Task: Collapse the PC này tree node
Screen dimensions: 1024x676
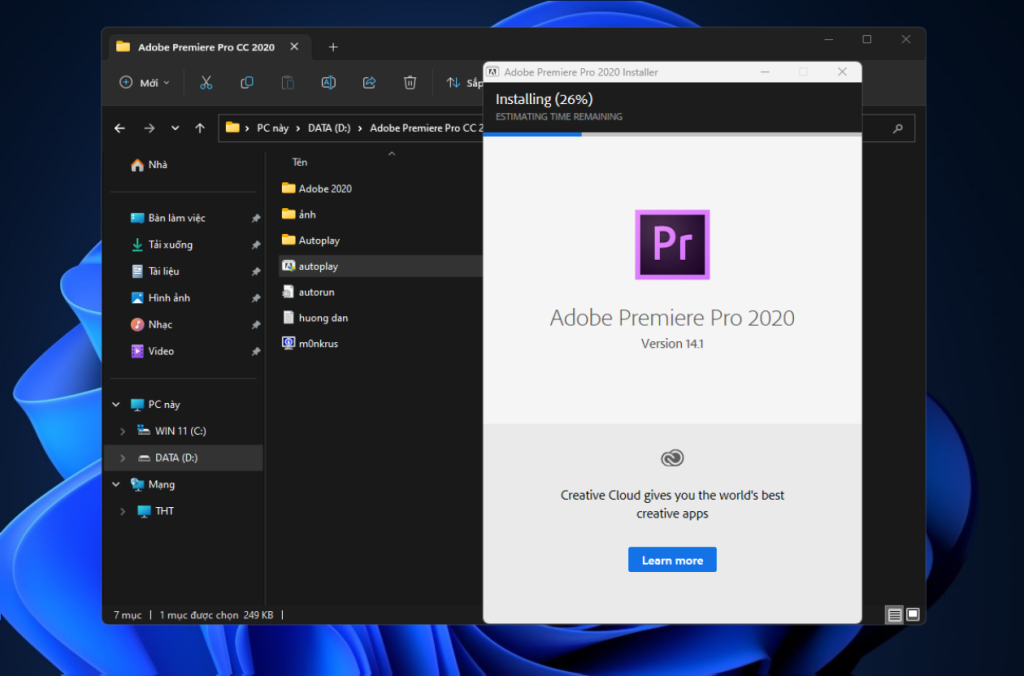Action: (x=116, y=405)
